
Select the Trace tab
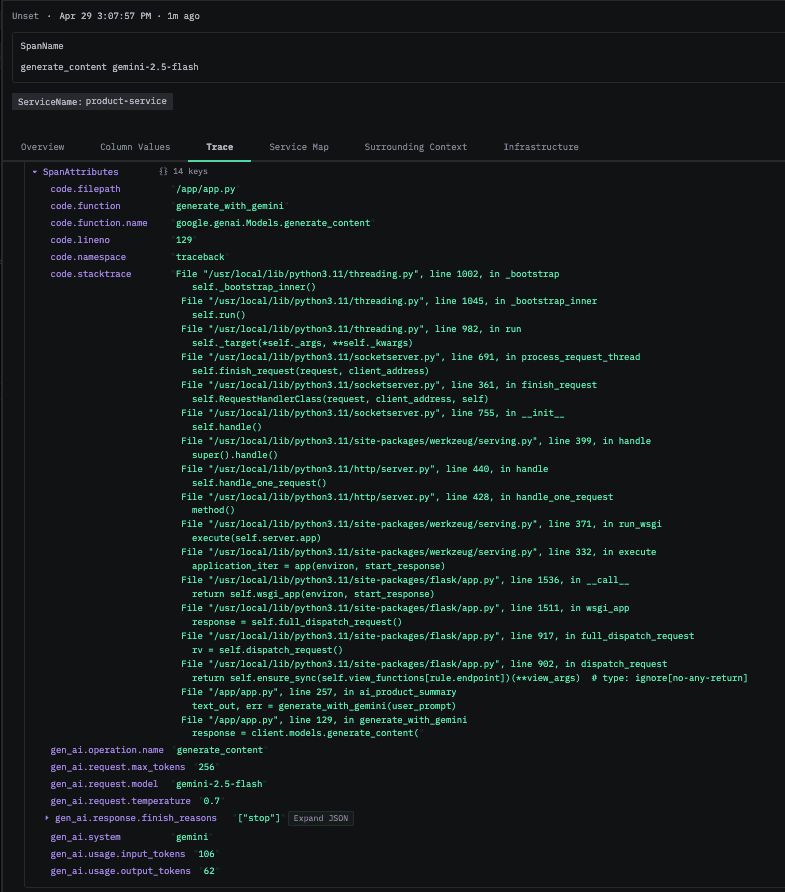click(x=220, y=147)
